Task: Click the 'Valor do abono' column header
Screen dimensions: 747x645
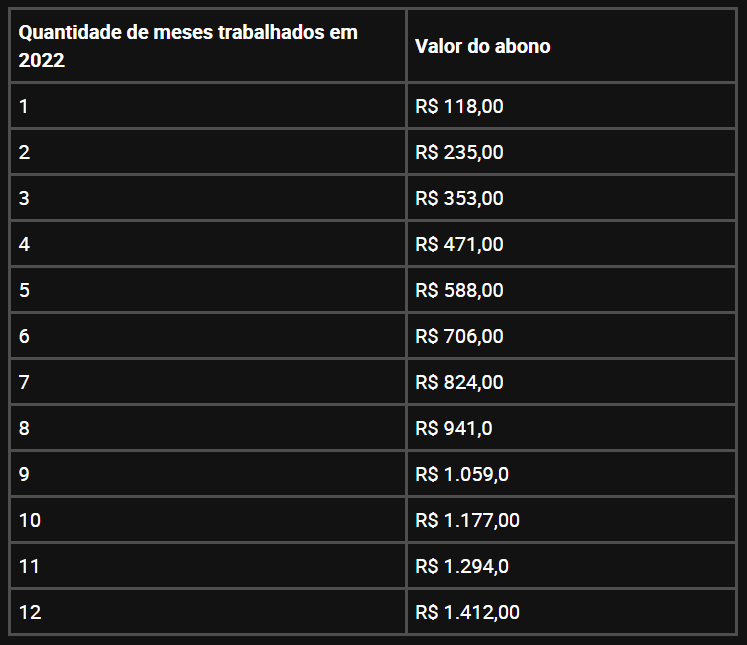Action: coord(482,47)
